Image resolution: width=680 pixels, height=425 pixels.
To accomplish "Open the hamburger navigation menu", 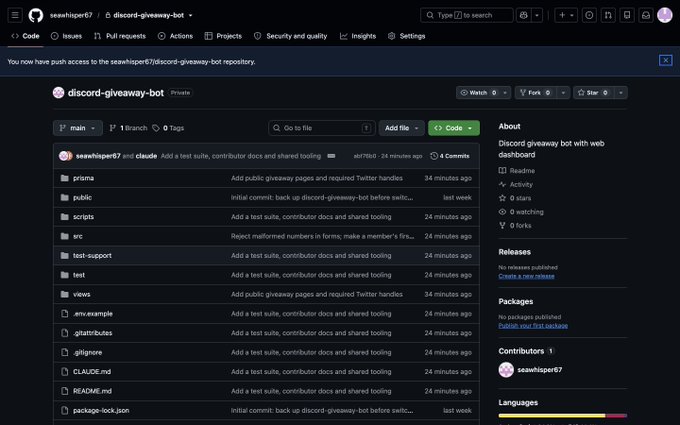I will tap(15, 15).
